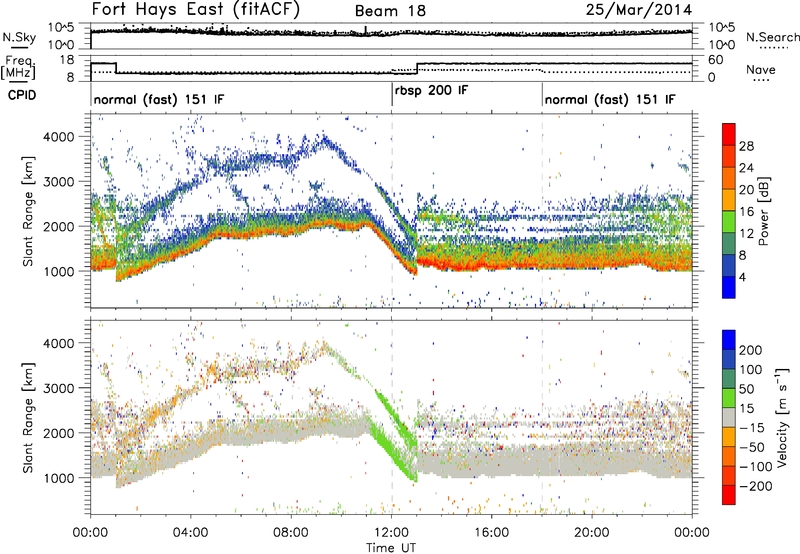The image size is (800, 554).
Task: Click the '24' tick on Power colorbar
Action: [746, 168]
